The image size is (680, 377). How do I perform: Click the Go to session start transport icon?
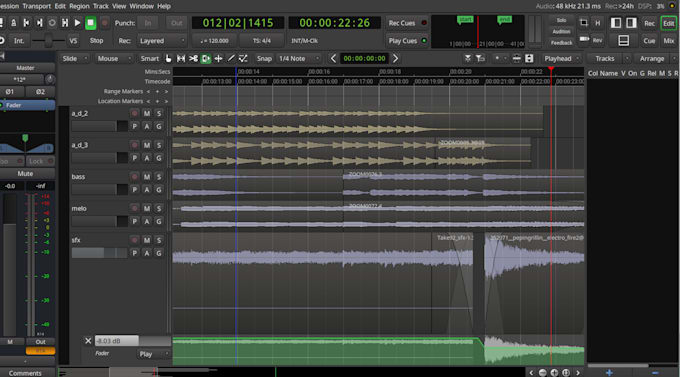click(26, 23)
